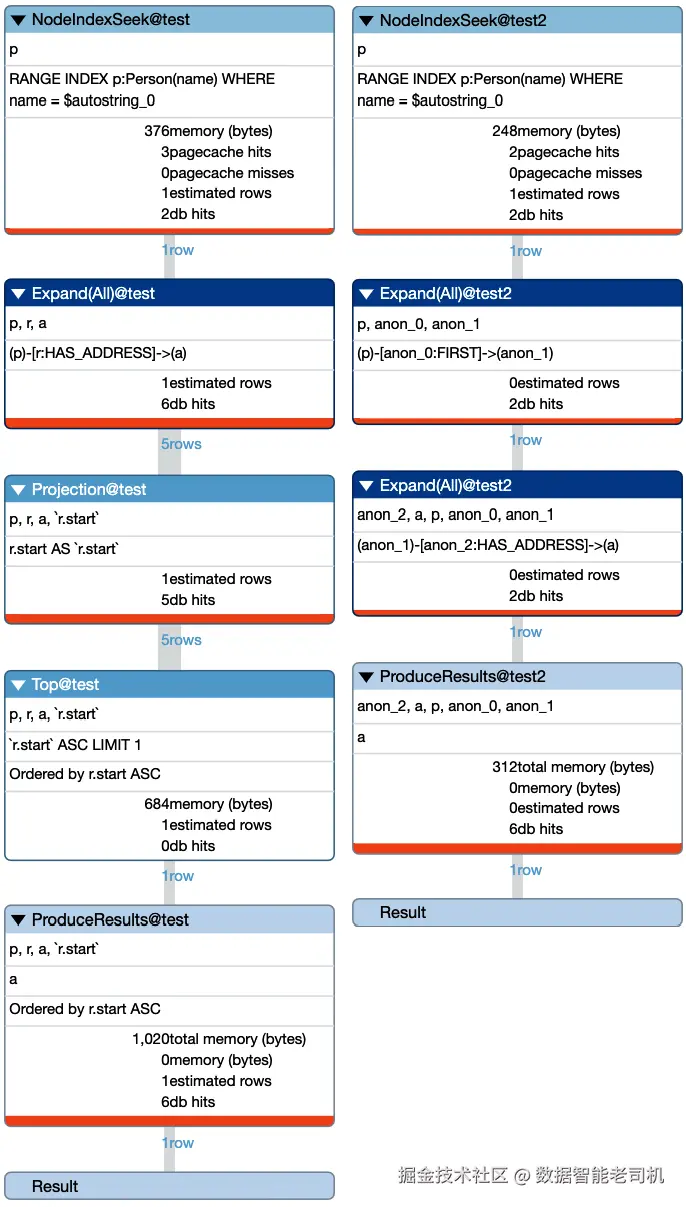
Task: Collapse the first Expand(All)@test2 node triangle
Action: pyautogui.click(x=366, y=294)
